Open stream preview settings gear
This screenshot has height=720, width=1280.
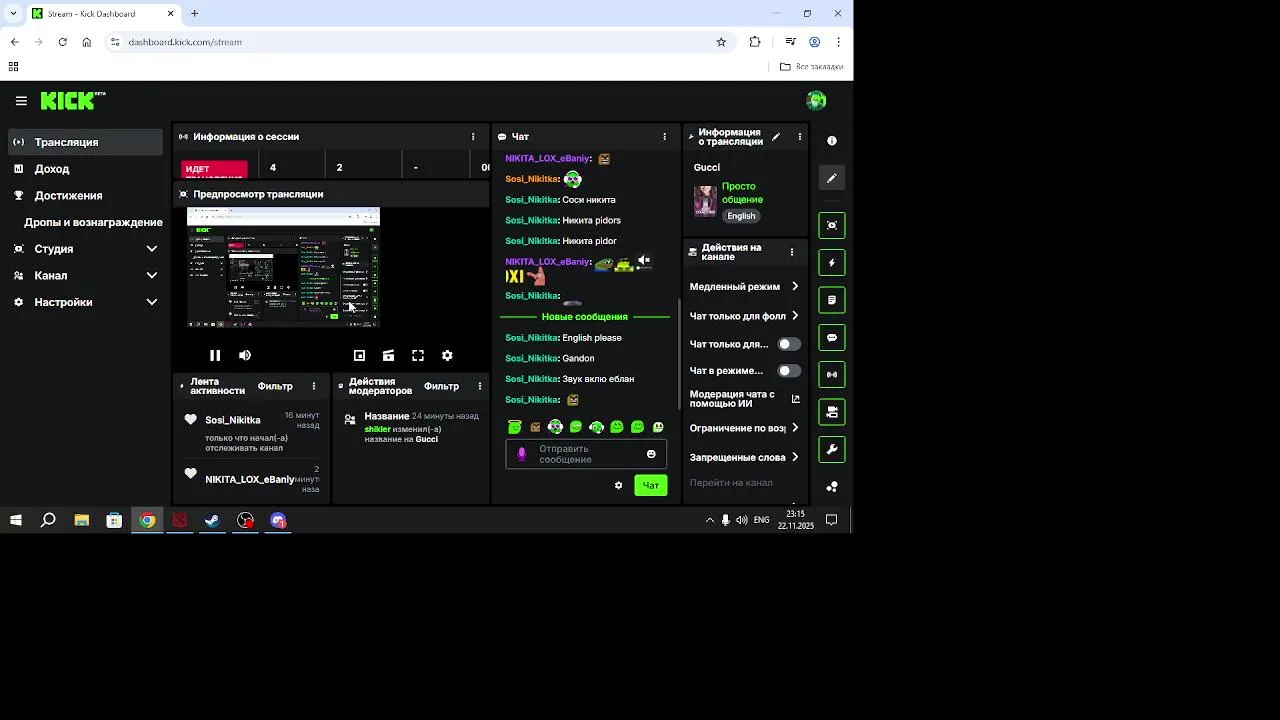click(447, 355)
